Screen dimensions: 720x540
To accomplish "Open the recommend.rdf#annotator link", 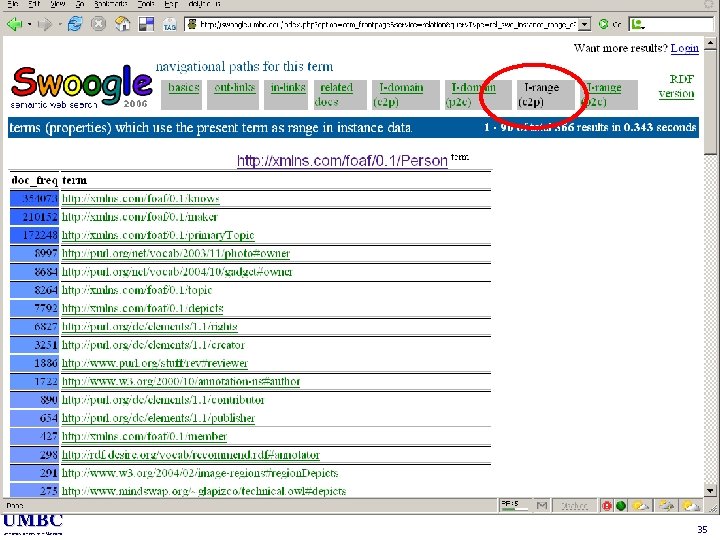I will point(191,455).
